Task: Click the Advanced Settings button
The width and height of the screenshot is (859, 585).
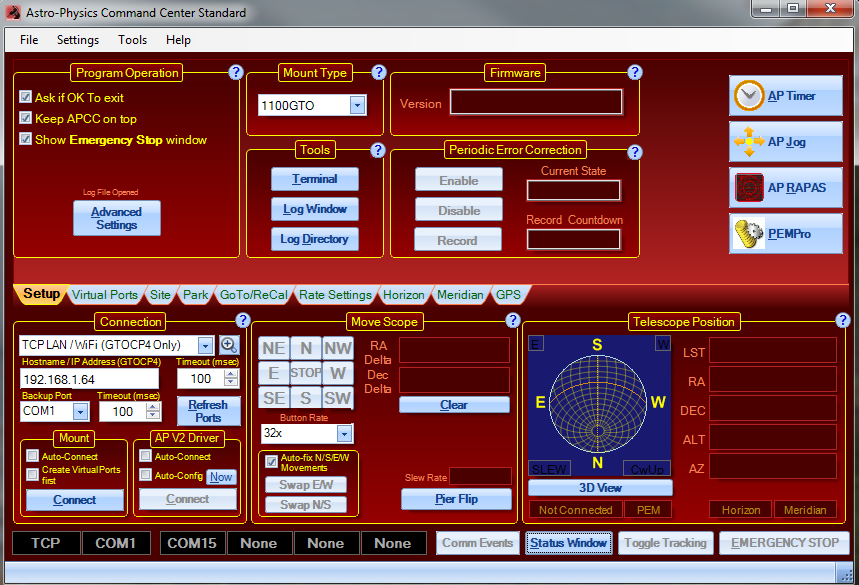Action: click(x=116, y=218)
